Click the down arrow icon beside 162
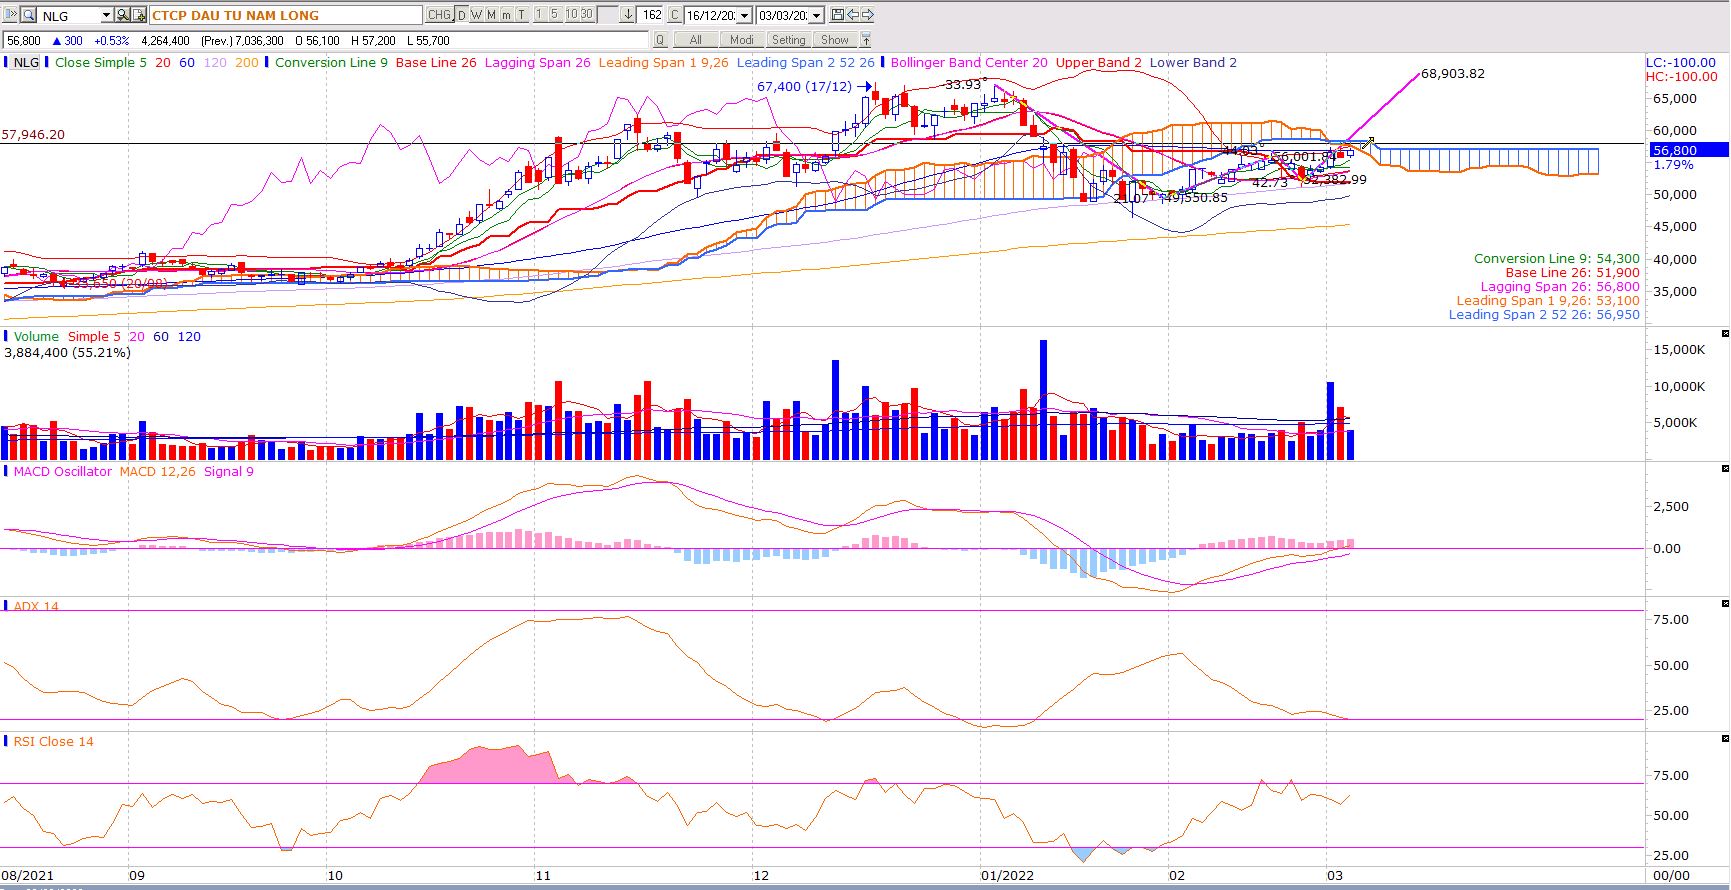Screen dimensions: 1731x890 pyautogui.click(x=628, y=15)
